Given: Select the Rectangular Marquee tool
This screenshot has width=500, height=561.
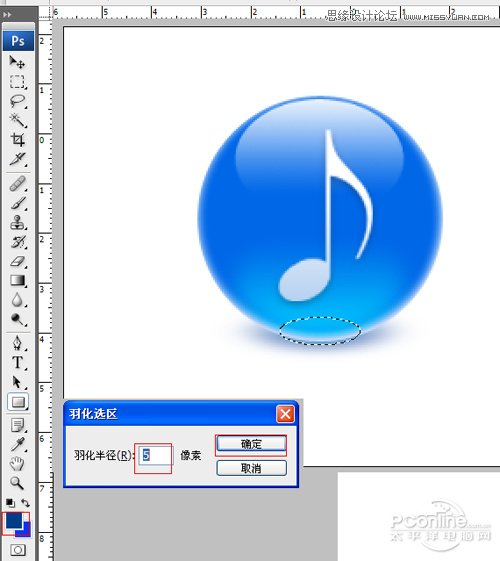Looking at the screenshot, I should pyautogui.click(x=17, y=82).
